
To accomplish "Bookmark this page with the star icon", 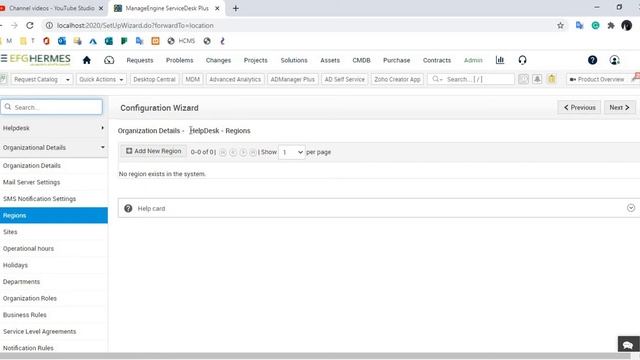I will click(560, 25).
